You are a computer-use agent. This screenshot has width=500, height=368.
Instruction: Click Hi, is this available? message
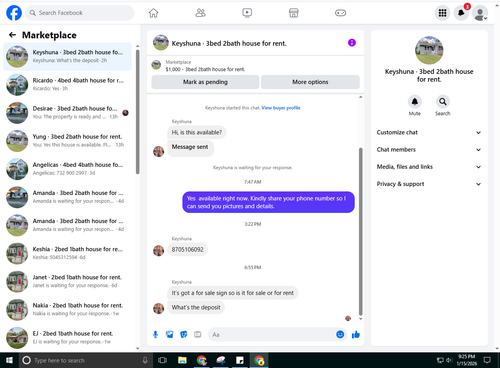197,132
